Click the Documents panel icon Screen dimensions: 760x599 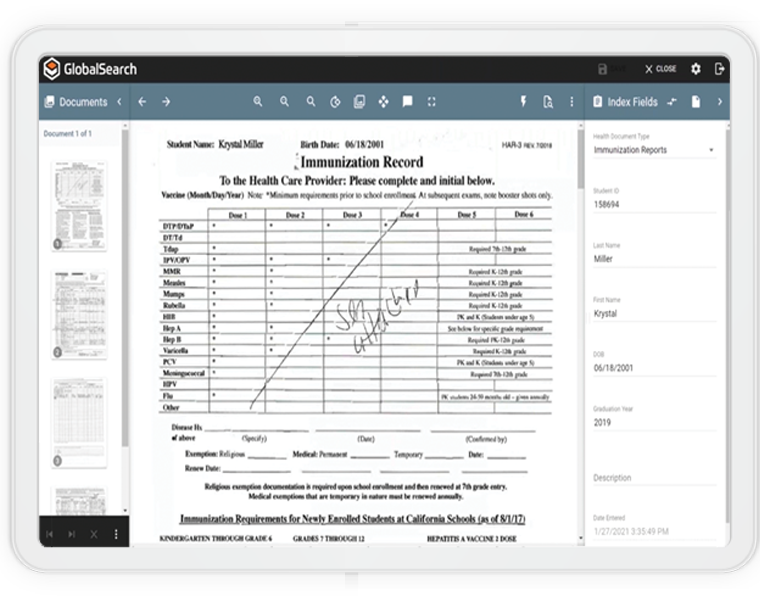[49, 102]
